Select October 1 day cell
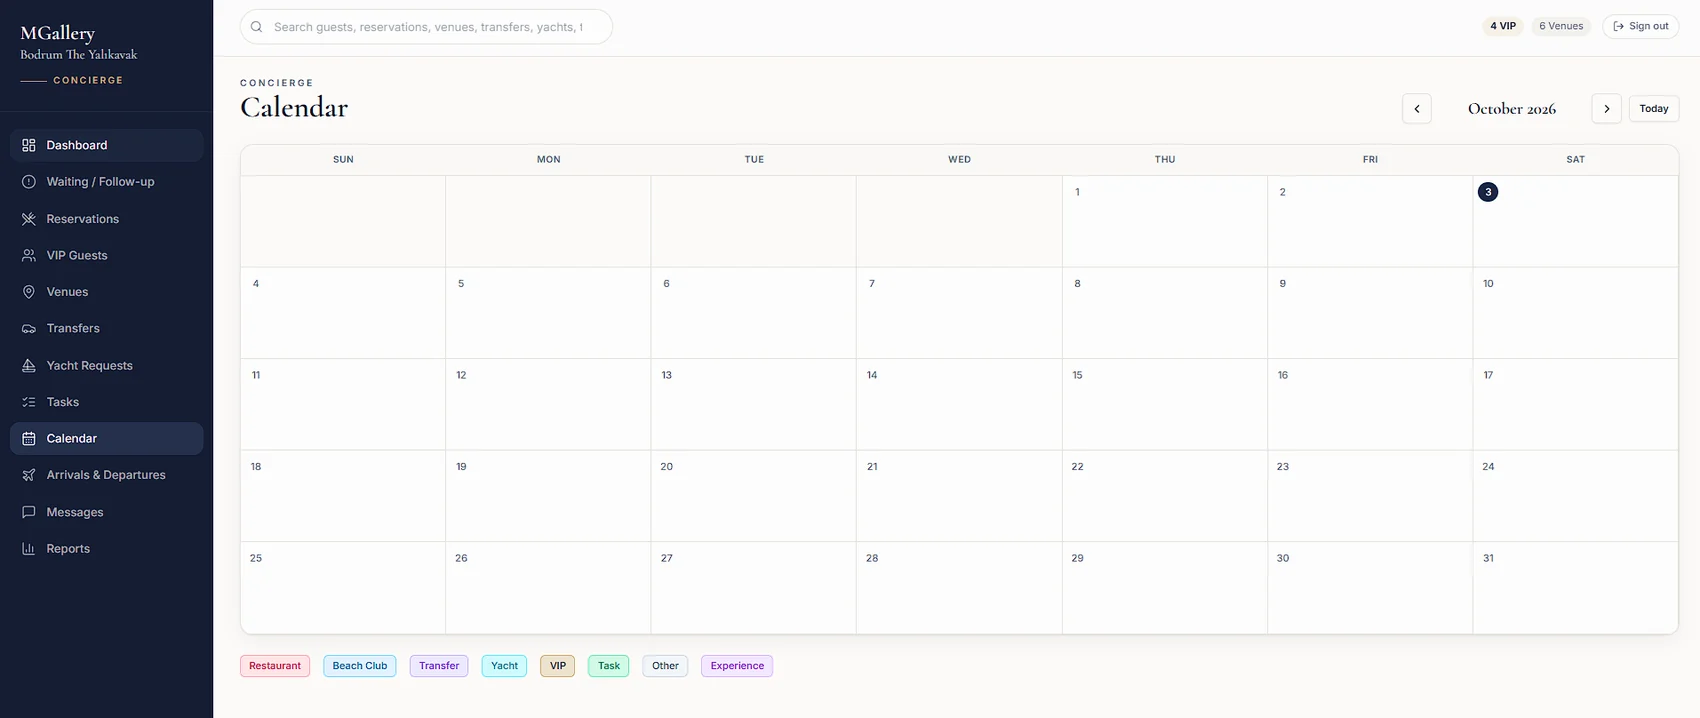 1165,221
